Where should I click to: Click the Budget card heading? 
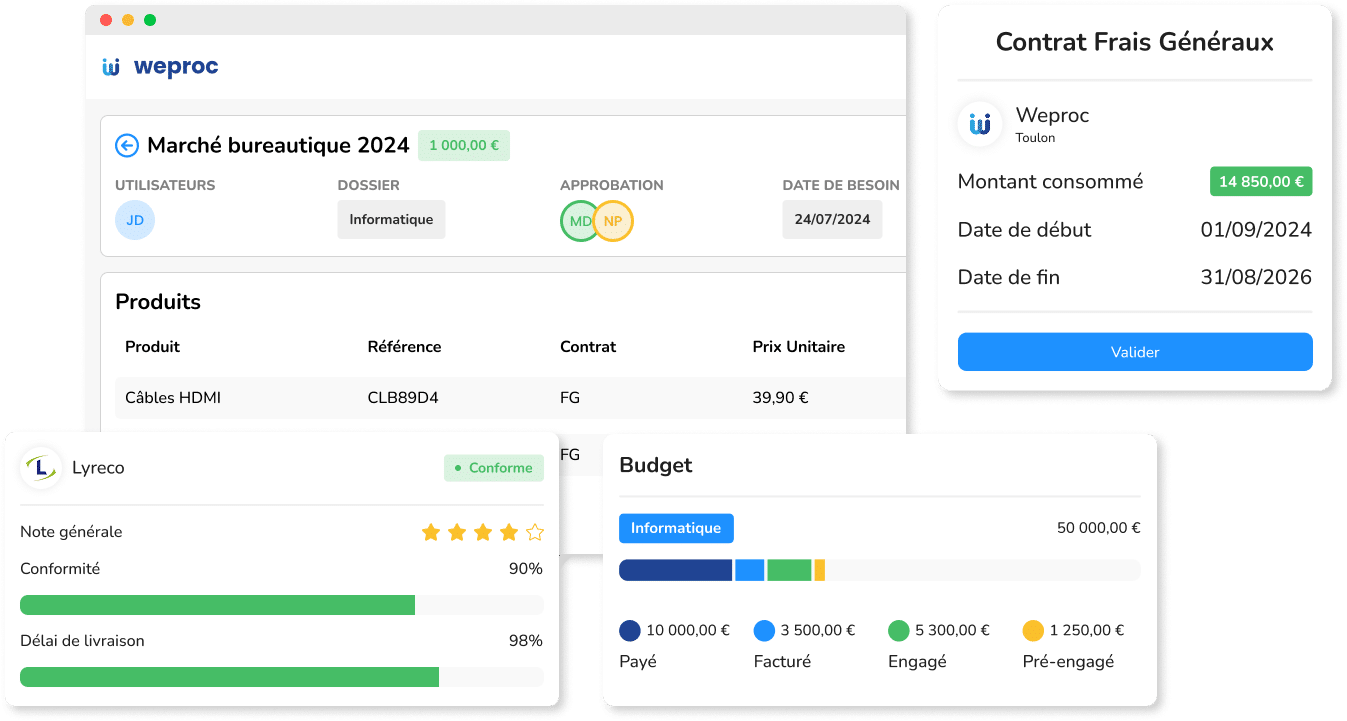[656, 465]
